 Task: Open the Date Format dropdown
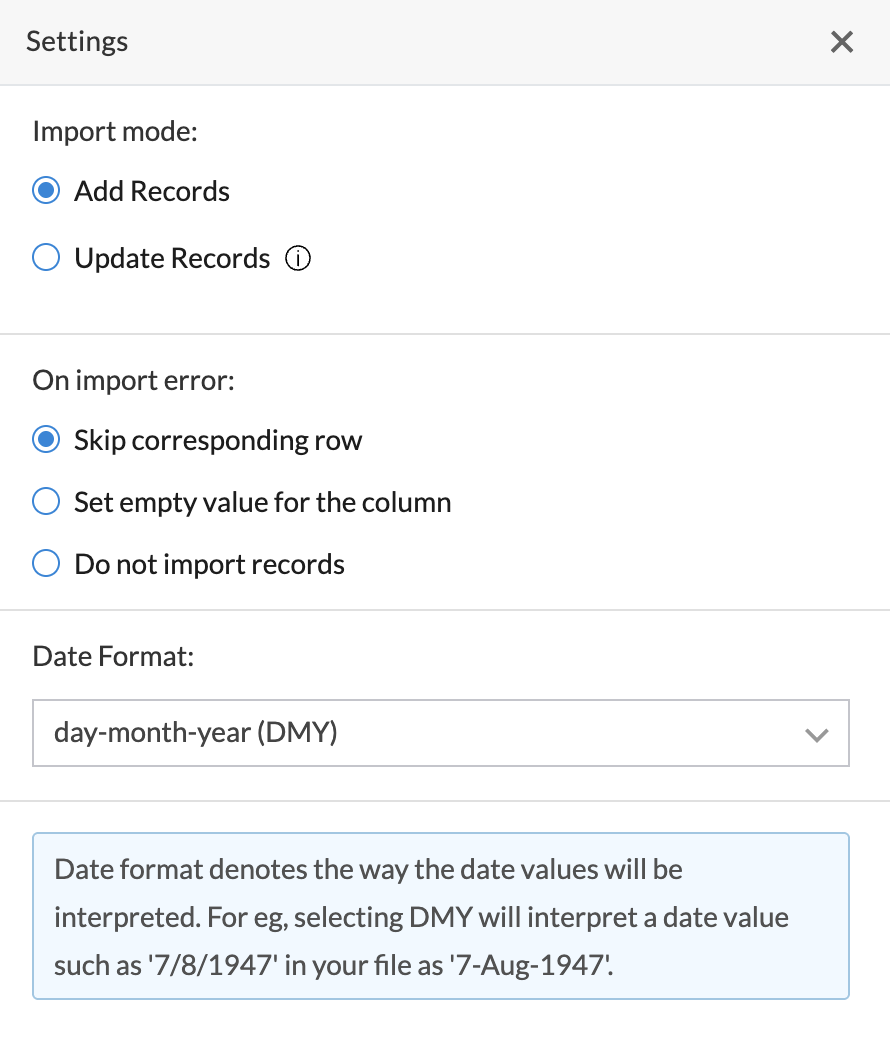point(440,733)
